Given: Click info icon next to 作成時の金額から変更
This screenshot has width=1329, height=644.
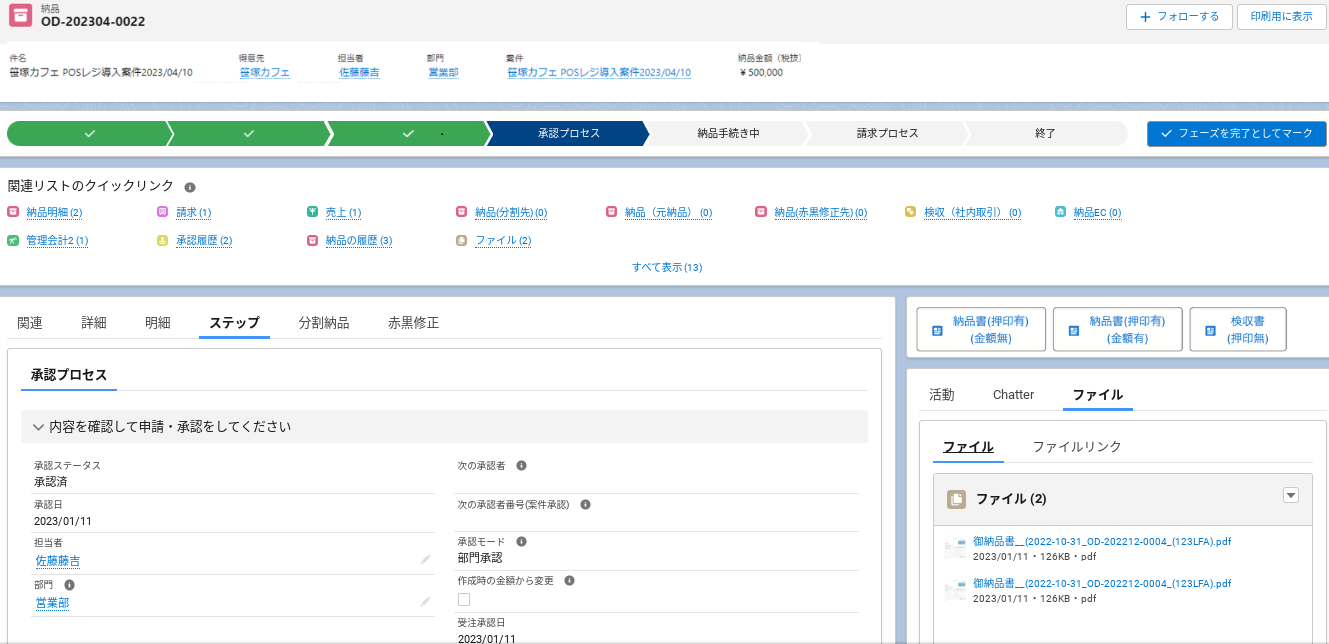Looking at the screenshot, I should click(569, 580).
